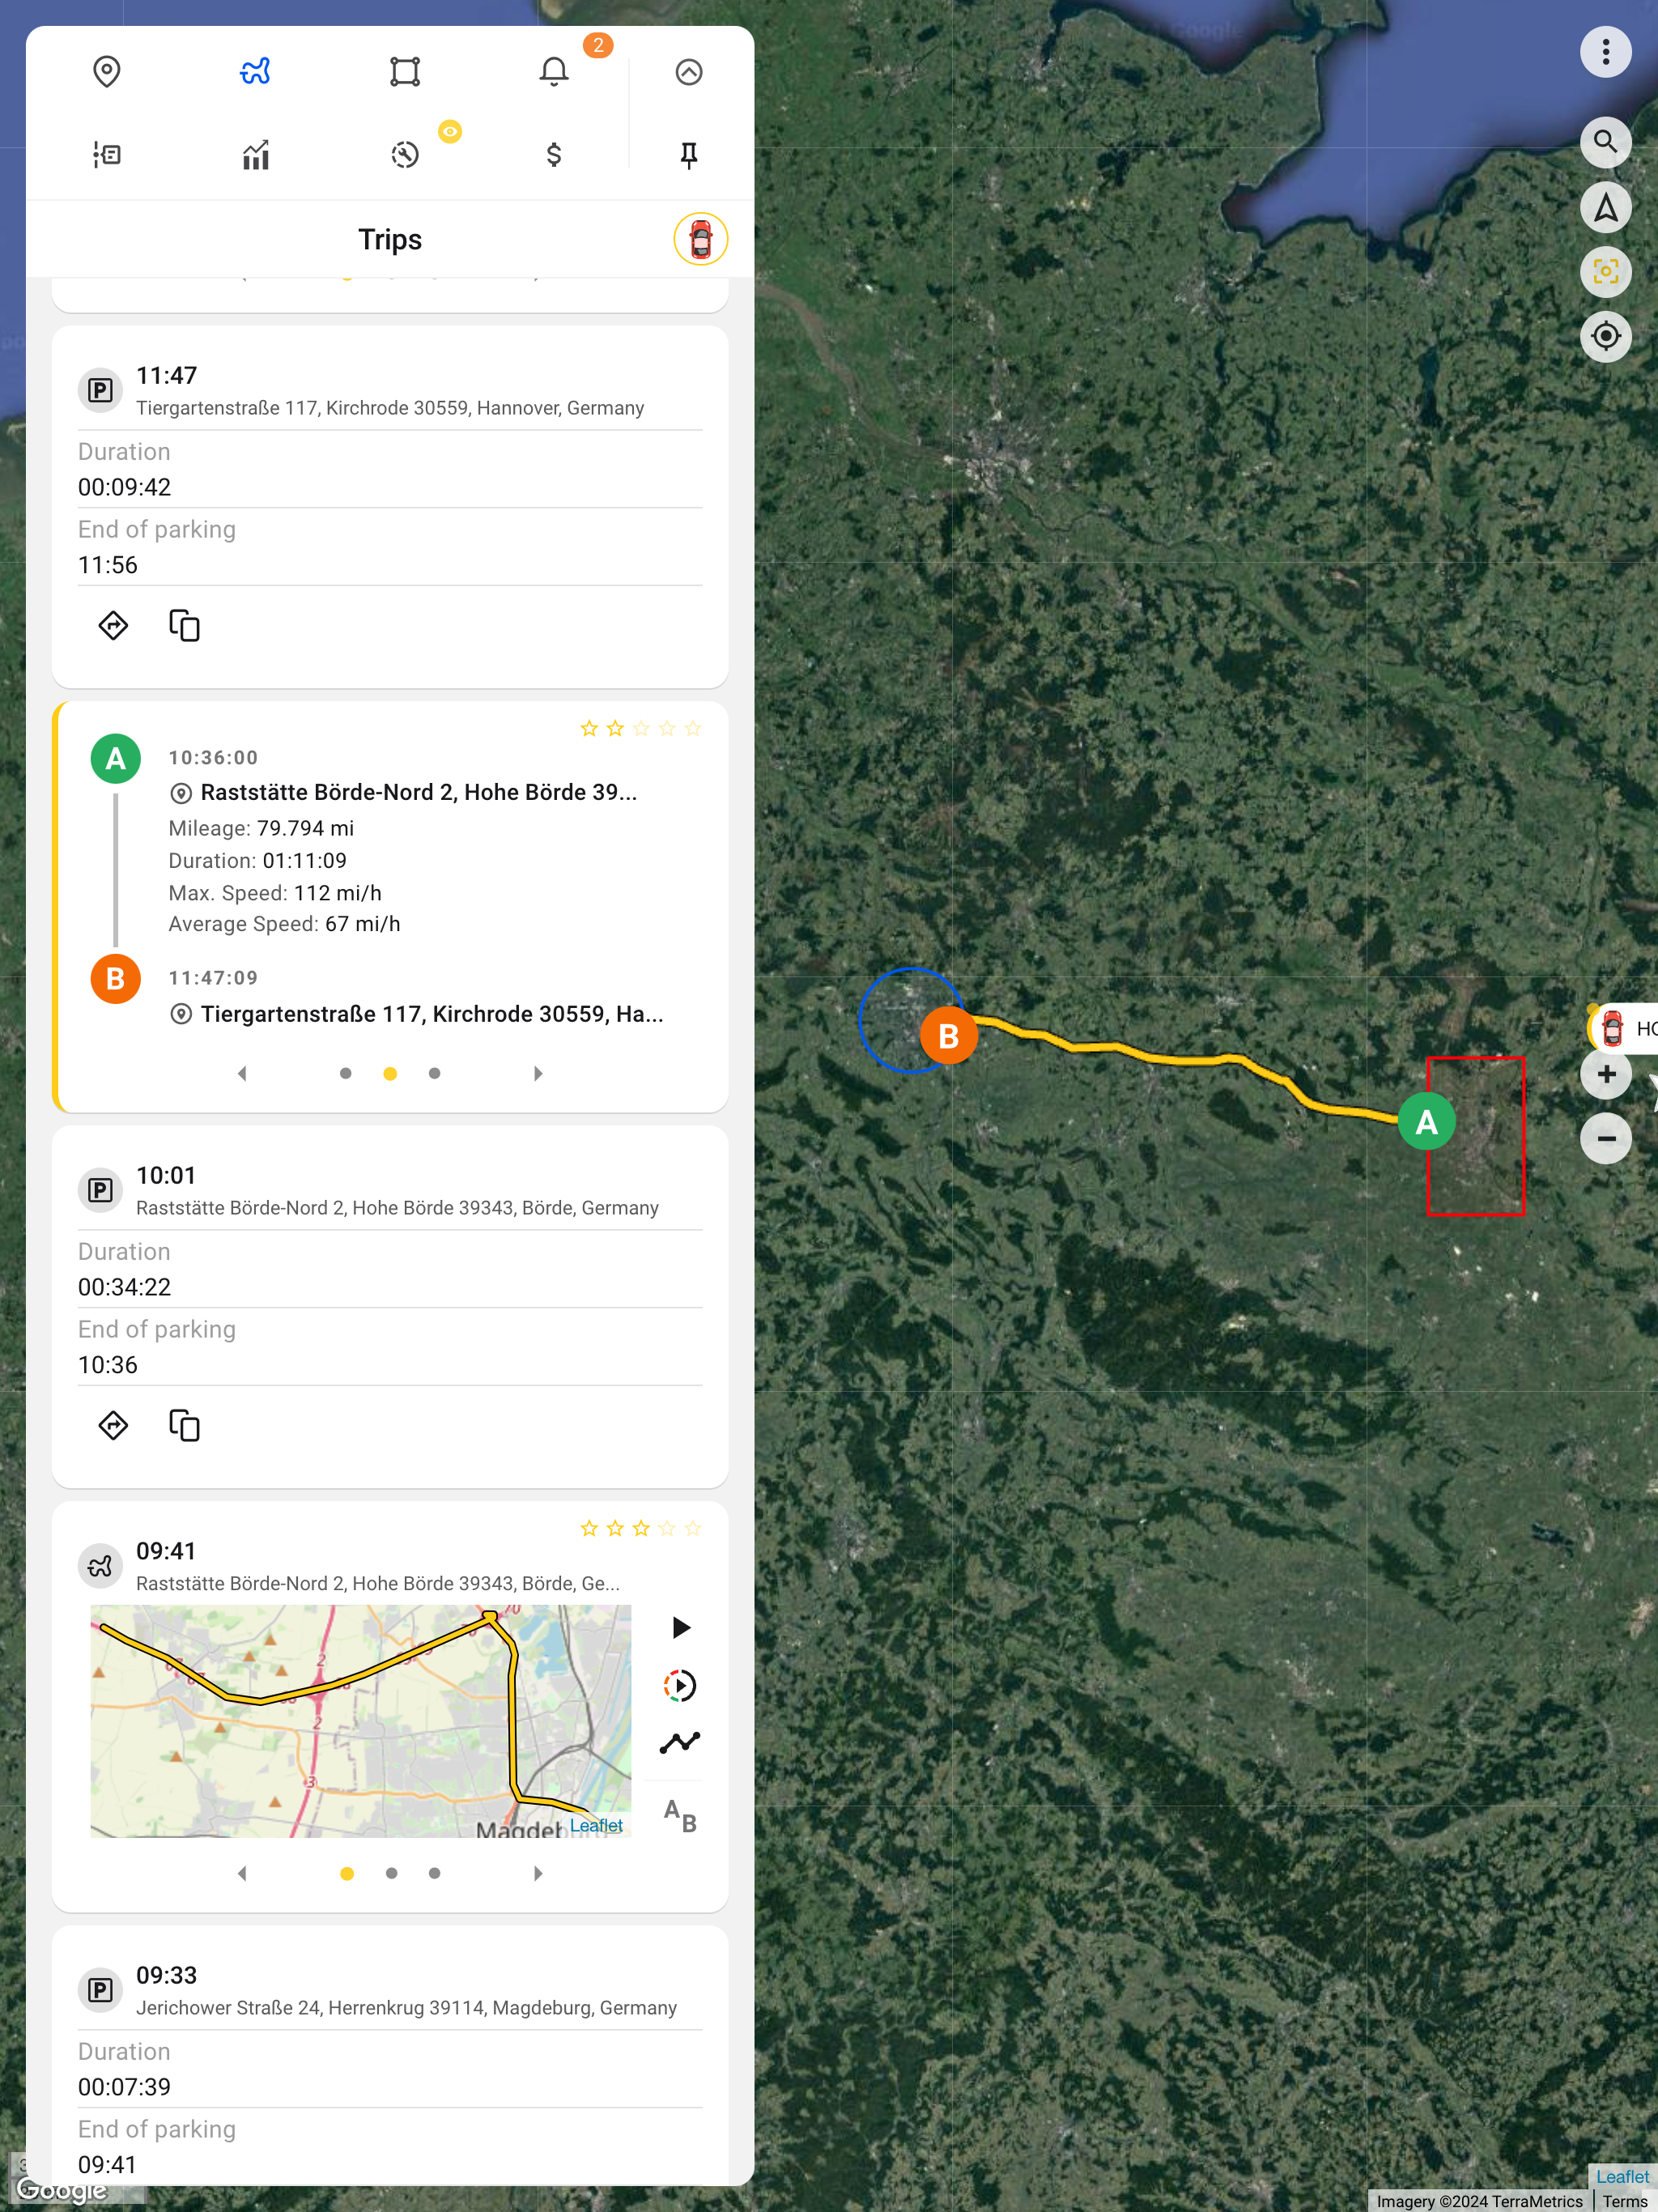Collapse the panel with up chevron

(688, 72)
